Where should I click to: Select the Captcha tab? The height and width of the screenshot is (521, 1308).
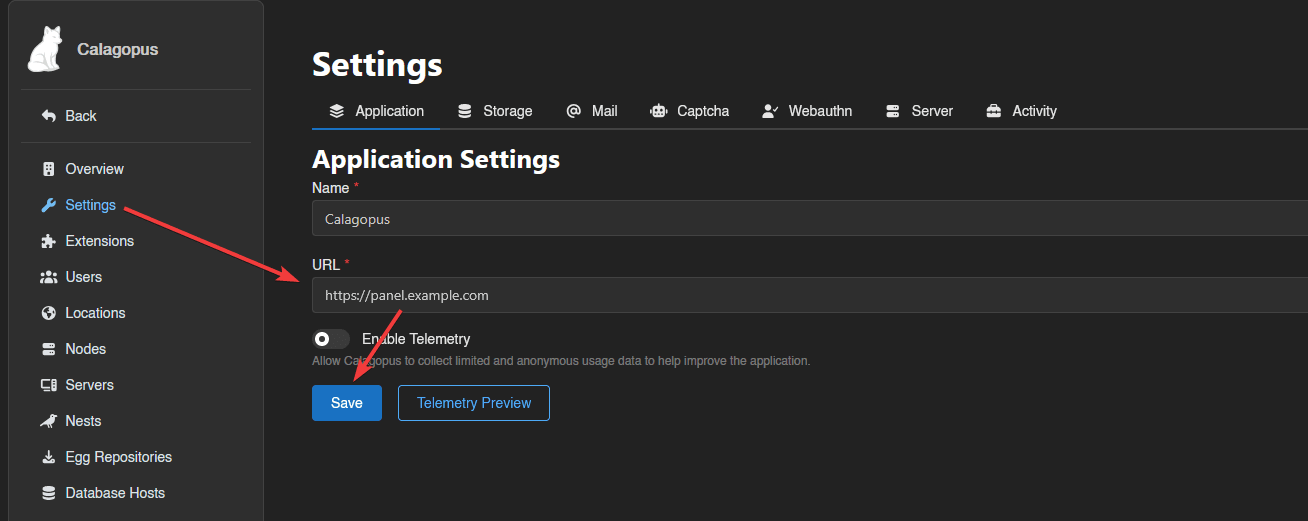[x=690, y=111]
